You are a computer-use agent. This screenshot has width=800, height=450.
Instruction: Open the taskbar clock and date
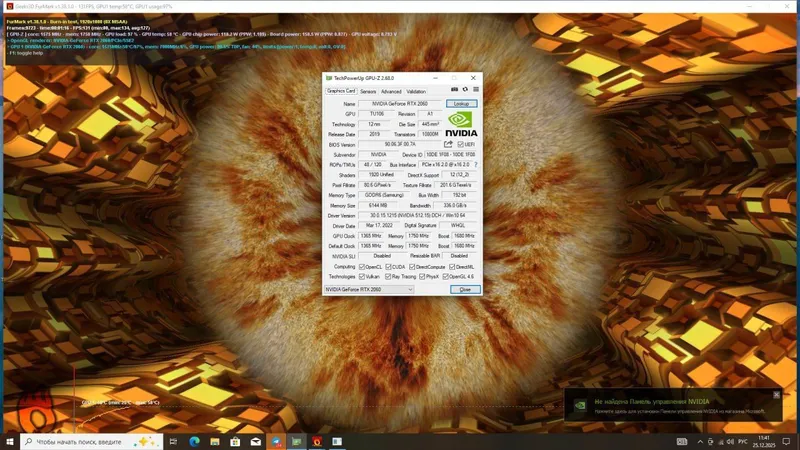(763, 441)
